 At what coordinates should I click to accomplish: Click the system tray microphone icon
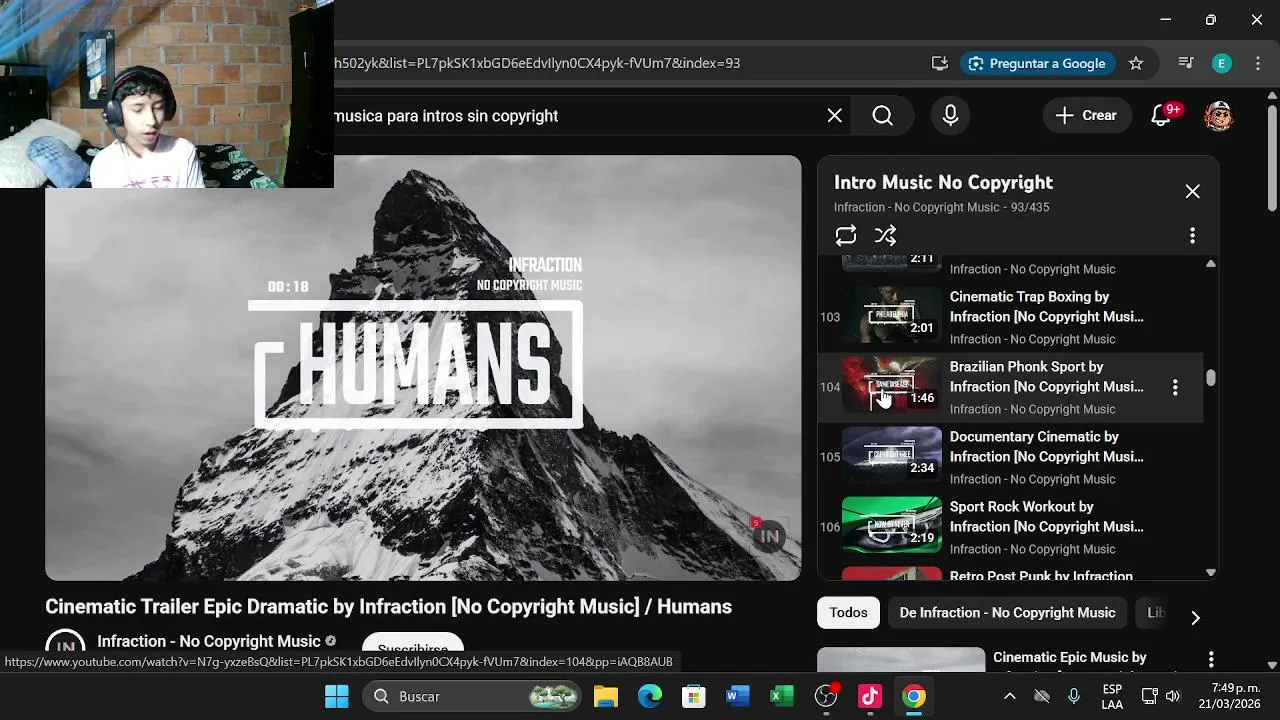(x=1074, y=696)
